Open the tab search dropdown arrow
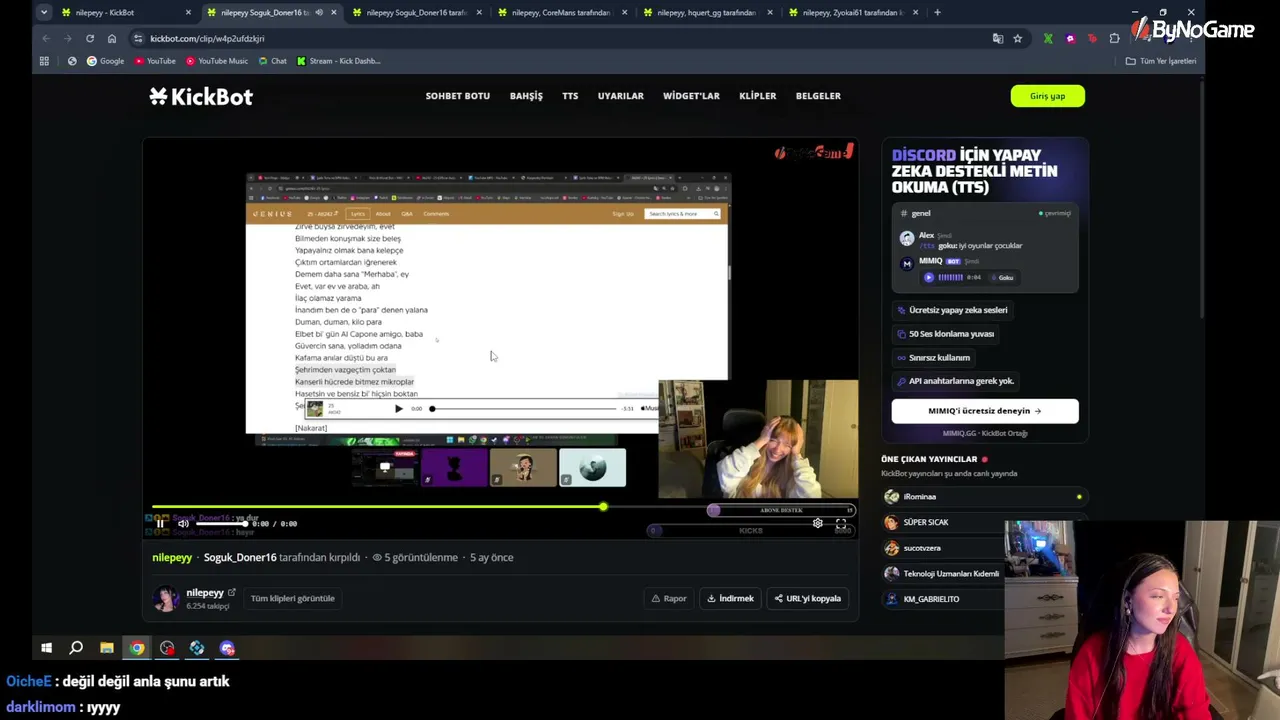Image resolution: width=1280 pixels, height=720 pixels. point(44,12)
